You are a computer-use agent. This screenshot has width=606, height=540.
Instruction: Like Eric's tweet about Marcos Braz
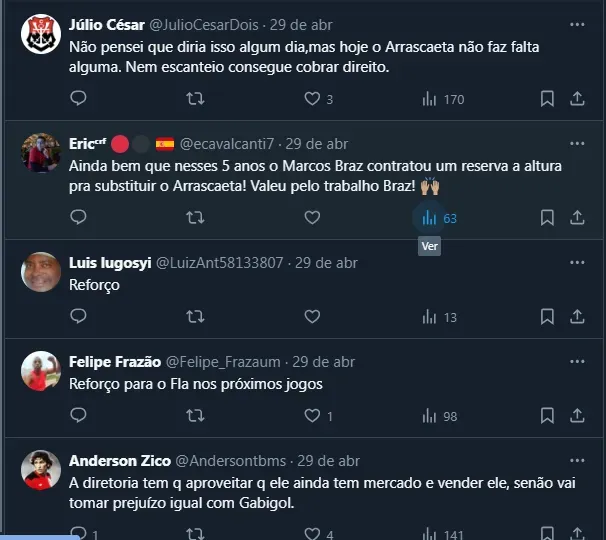coord(312,217)
